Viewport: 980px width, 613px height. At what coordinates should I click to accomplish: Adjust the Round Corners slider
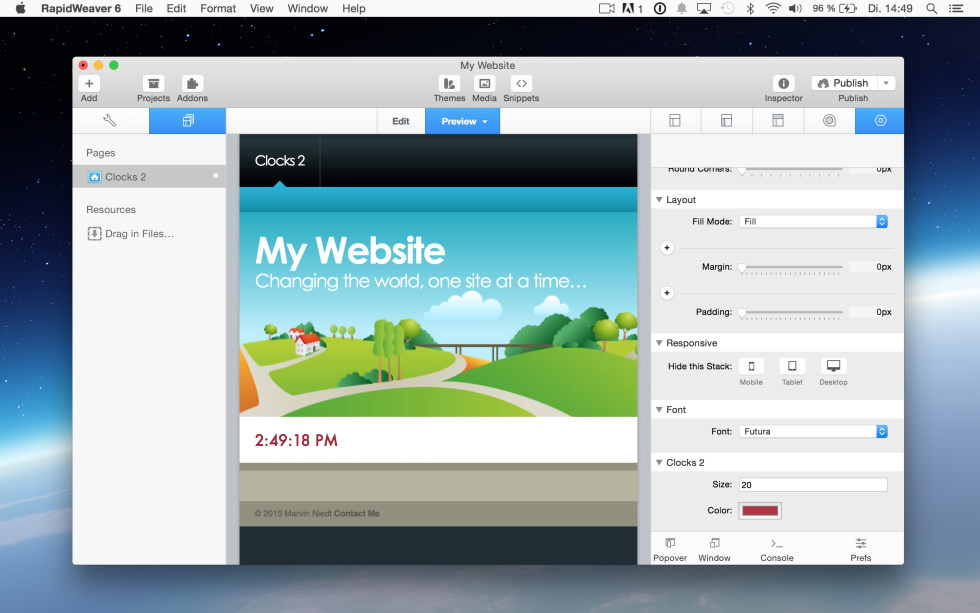742,170
